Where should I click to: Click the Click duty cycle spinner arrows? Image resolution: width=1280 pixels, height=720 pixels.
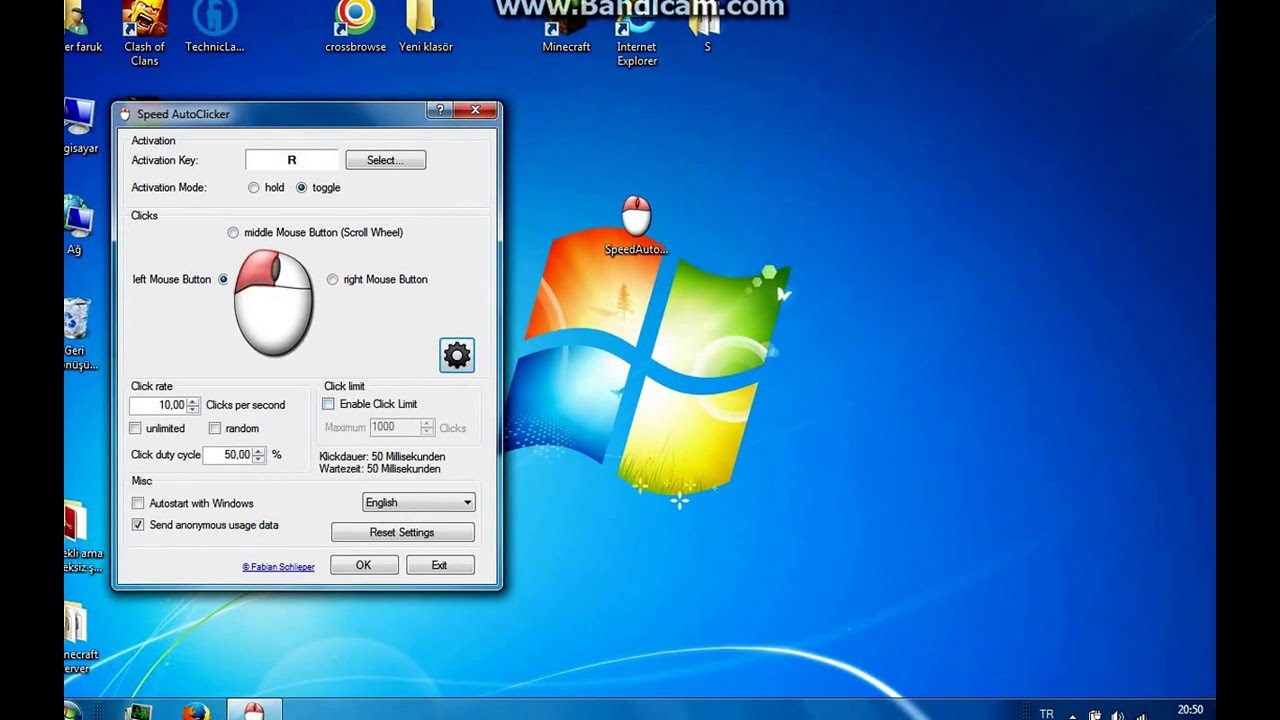(259, 454)
